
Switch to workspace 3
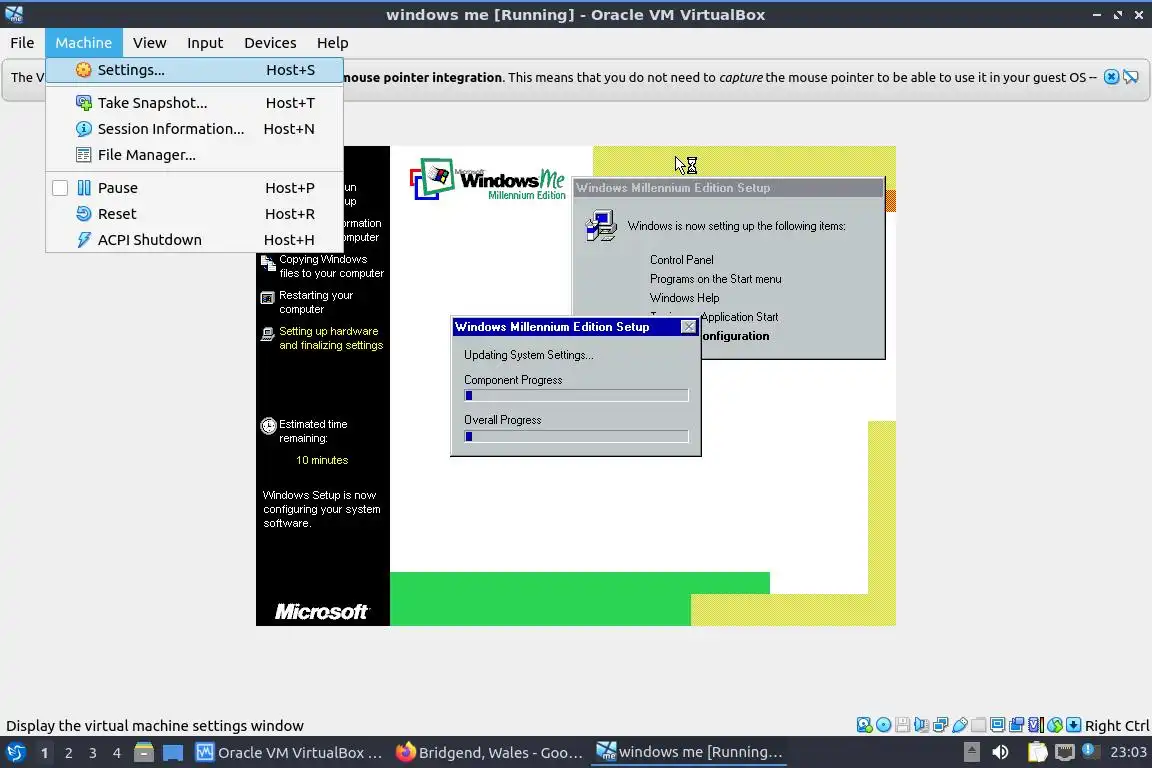click(93, 753)
